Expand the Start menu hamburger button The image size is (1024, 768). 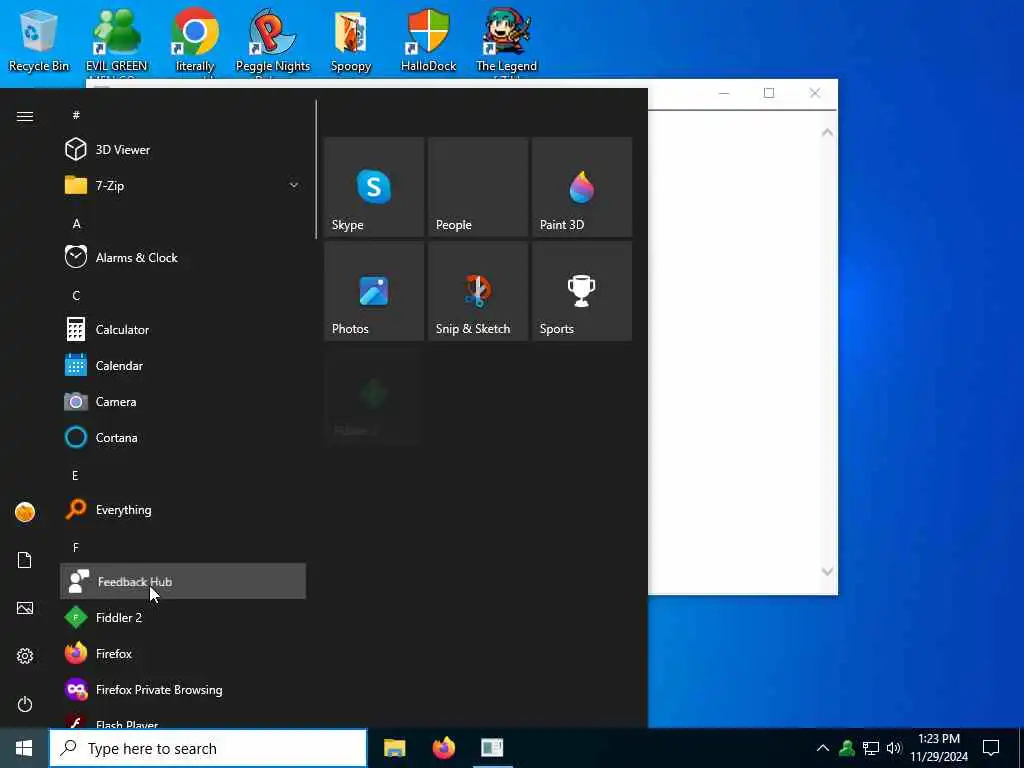click(25, 116)
